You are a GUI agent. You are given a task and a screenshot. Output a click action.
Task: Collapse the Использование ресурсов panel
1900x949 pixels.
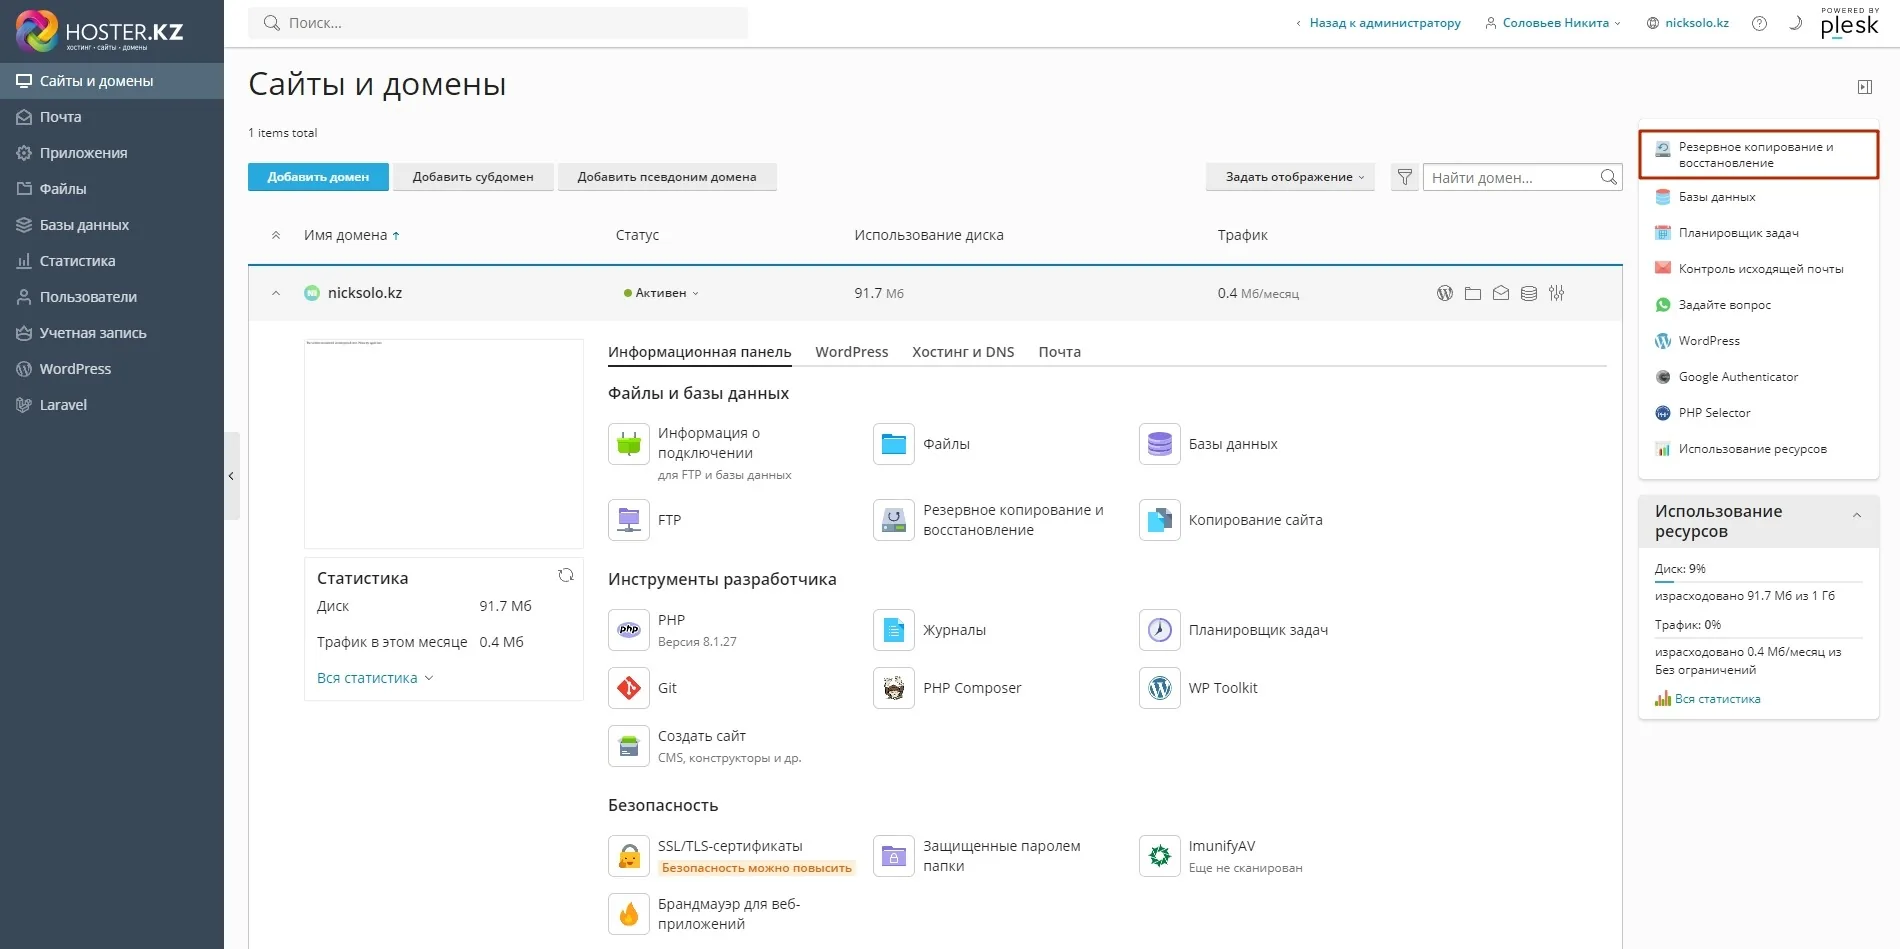point(1858,515)
